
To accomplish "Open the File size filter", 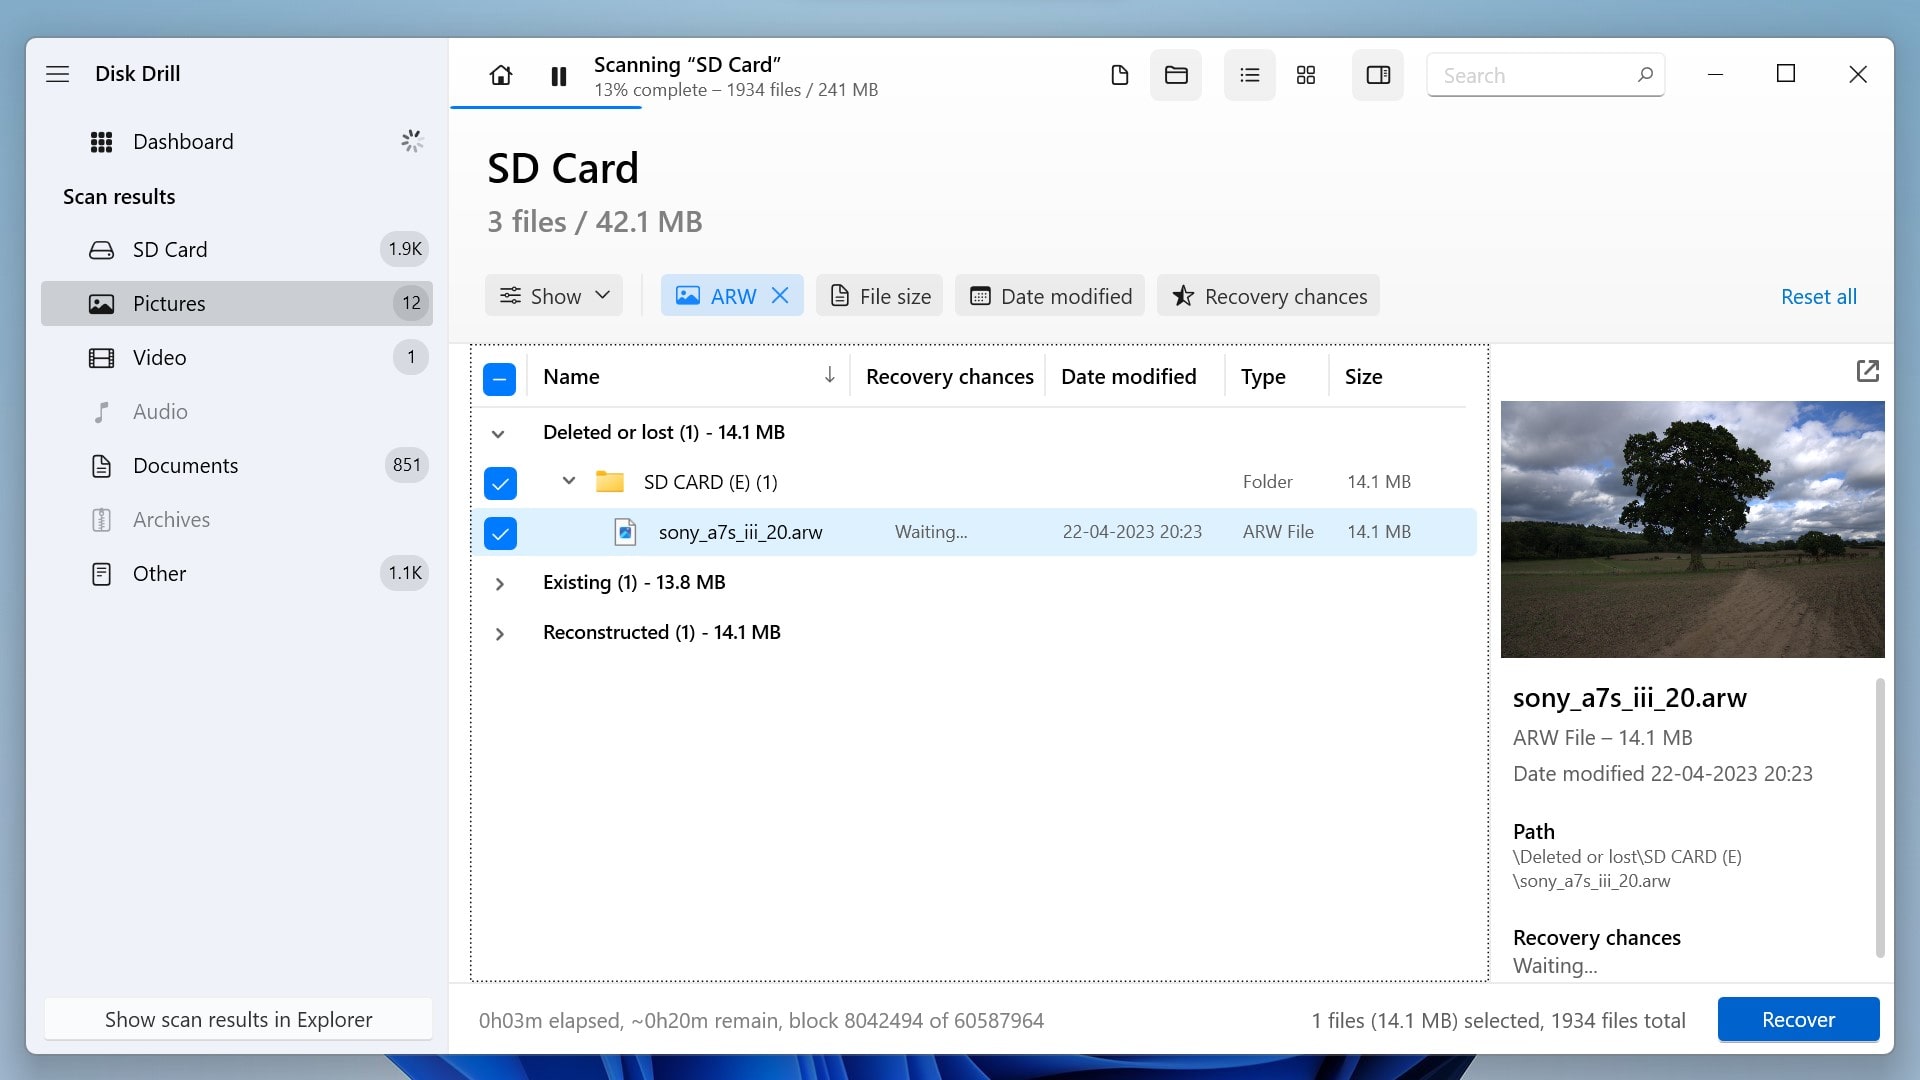I will click(x=880, y=296).
